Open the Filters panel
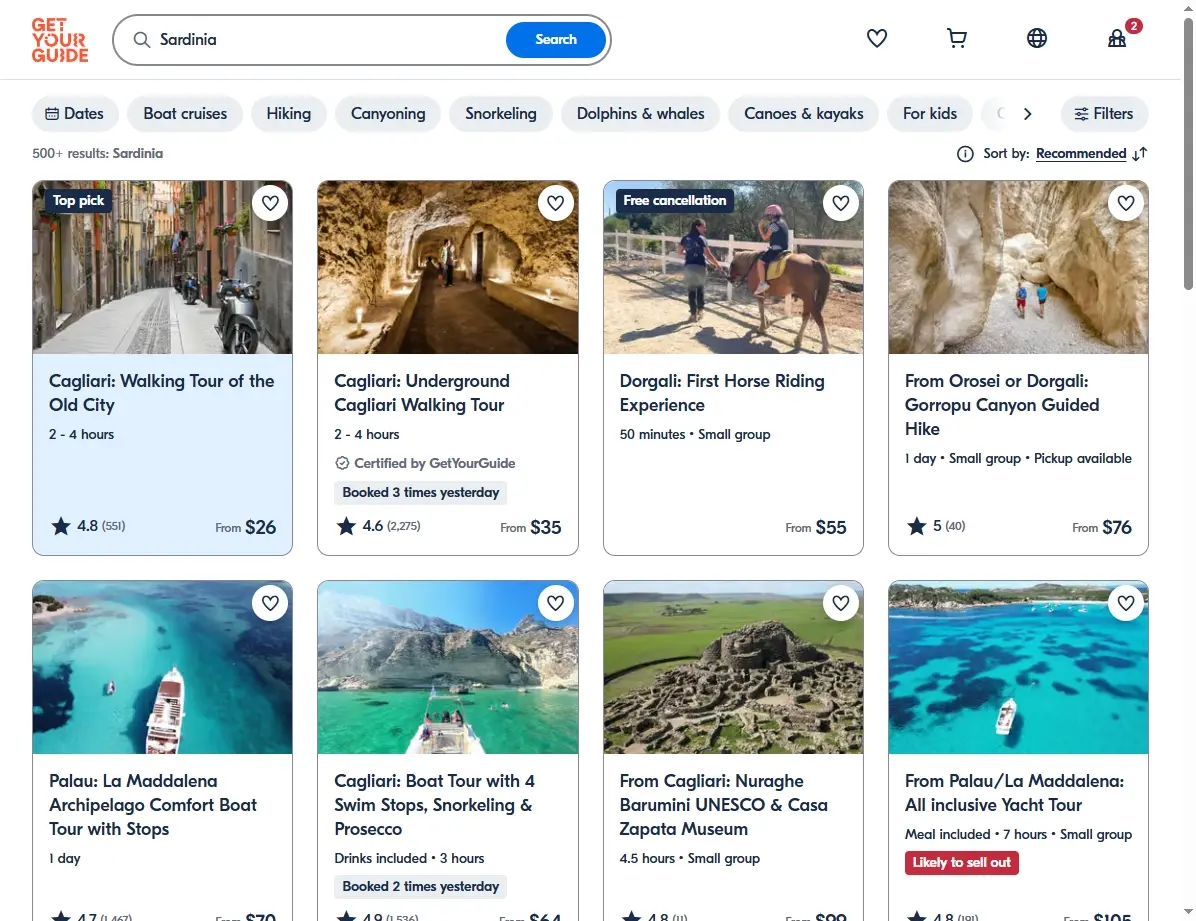This screenshot has width=1196, height=921. [1104, 114]
